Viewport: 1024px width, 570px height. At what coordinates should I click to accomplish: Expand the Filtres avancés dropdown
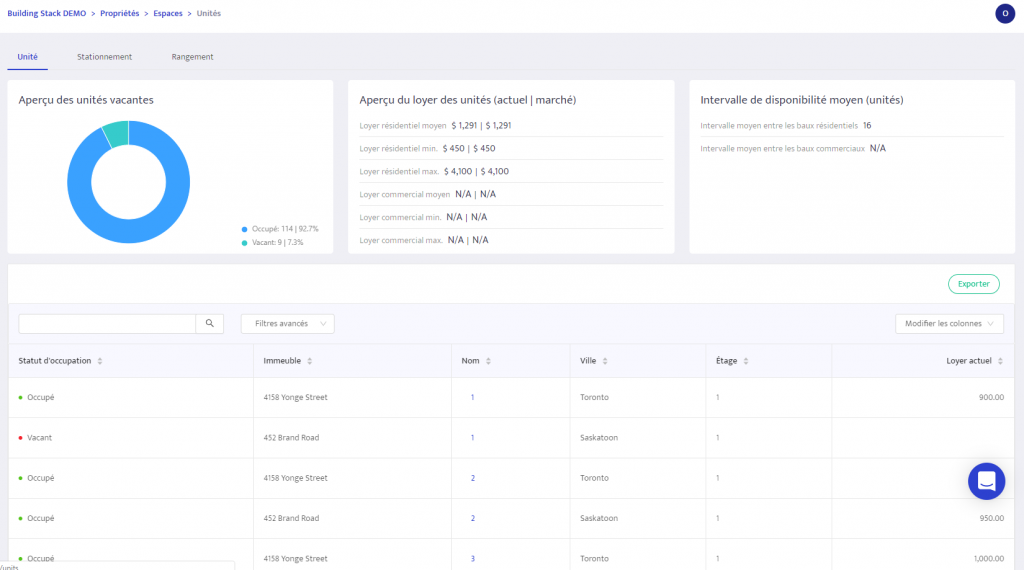287,323
